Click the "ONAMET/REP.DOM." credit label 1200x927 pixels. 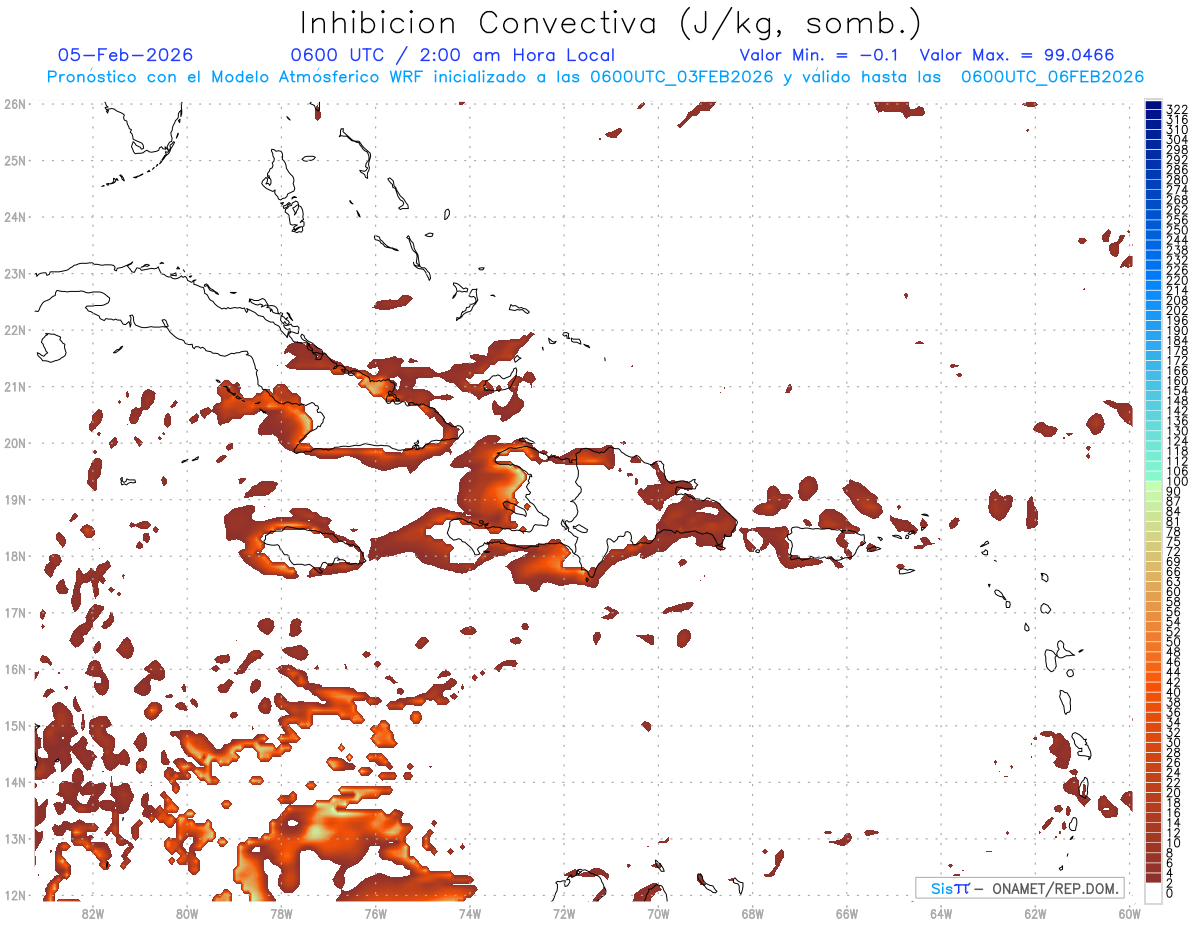point(1057,888)
